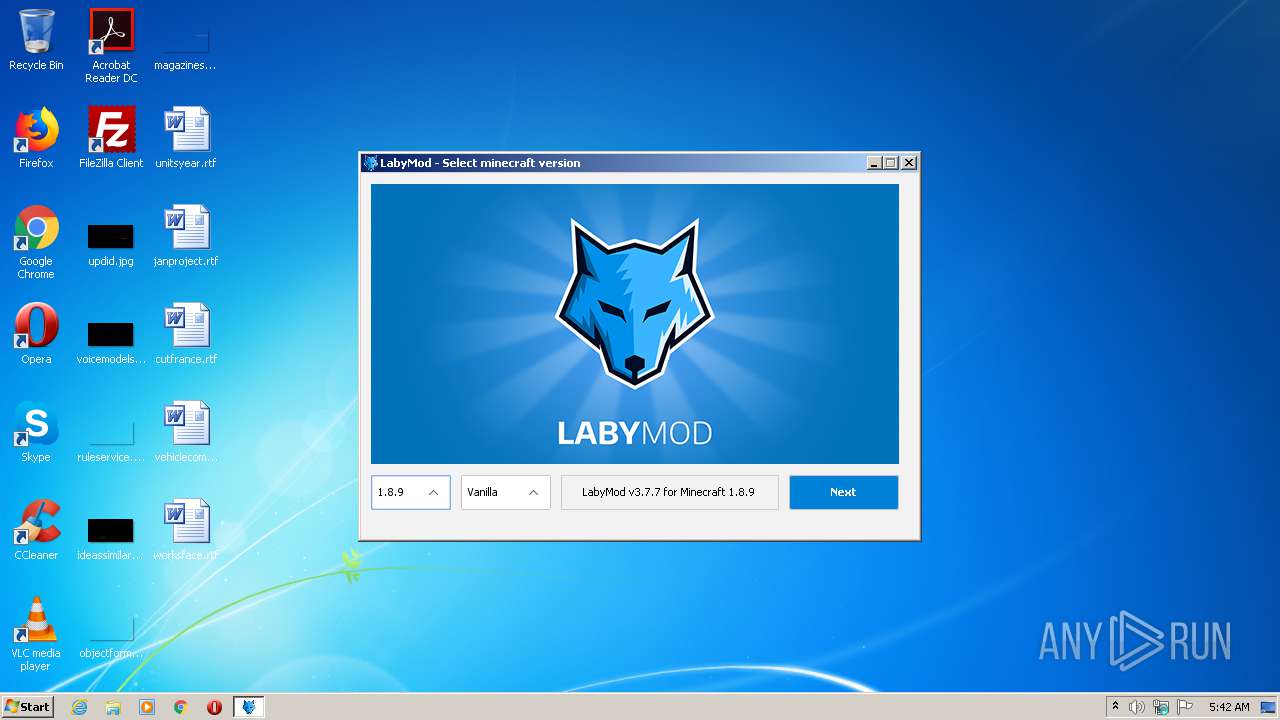Select the VLC media player desktop icon
The image size is (1280, 720).
click(36, 634)
